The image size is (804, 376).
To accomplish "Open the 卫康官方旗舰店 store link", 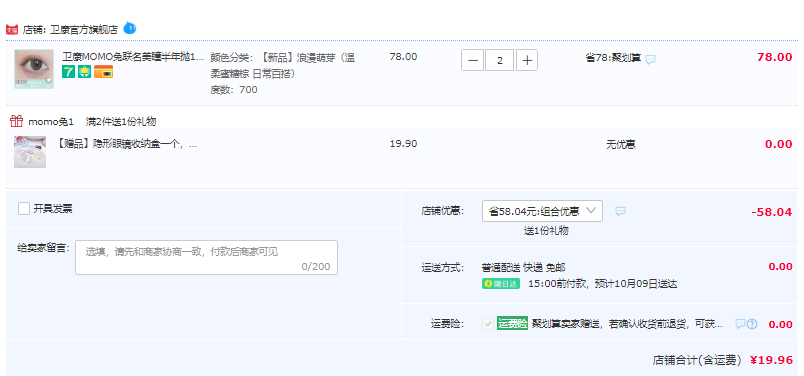I will coord(84,30).
